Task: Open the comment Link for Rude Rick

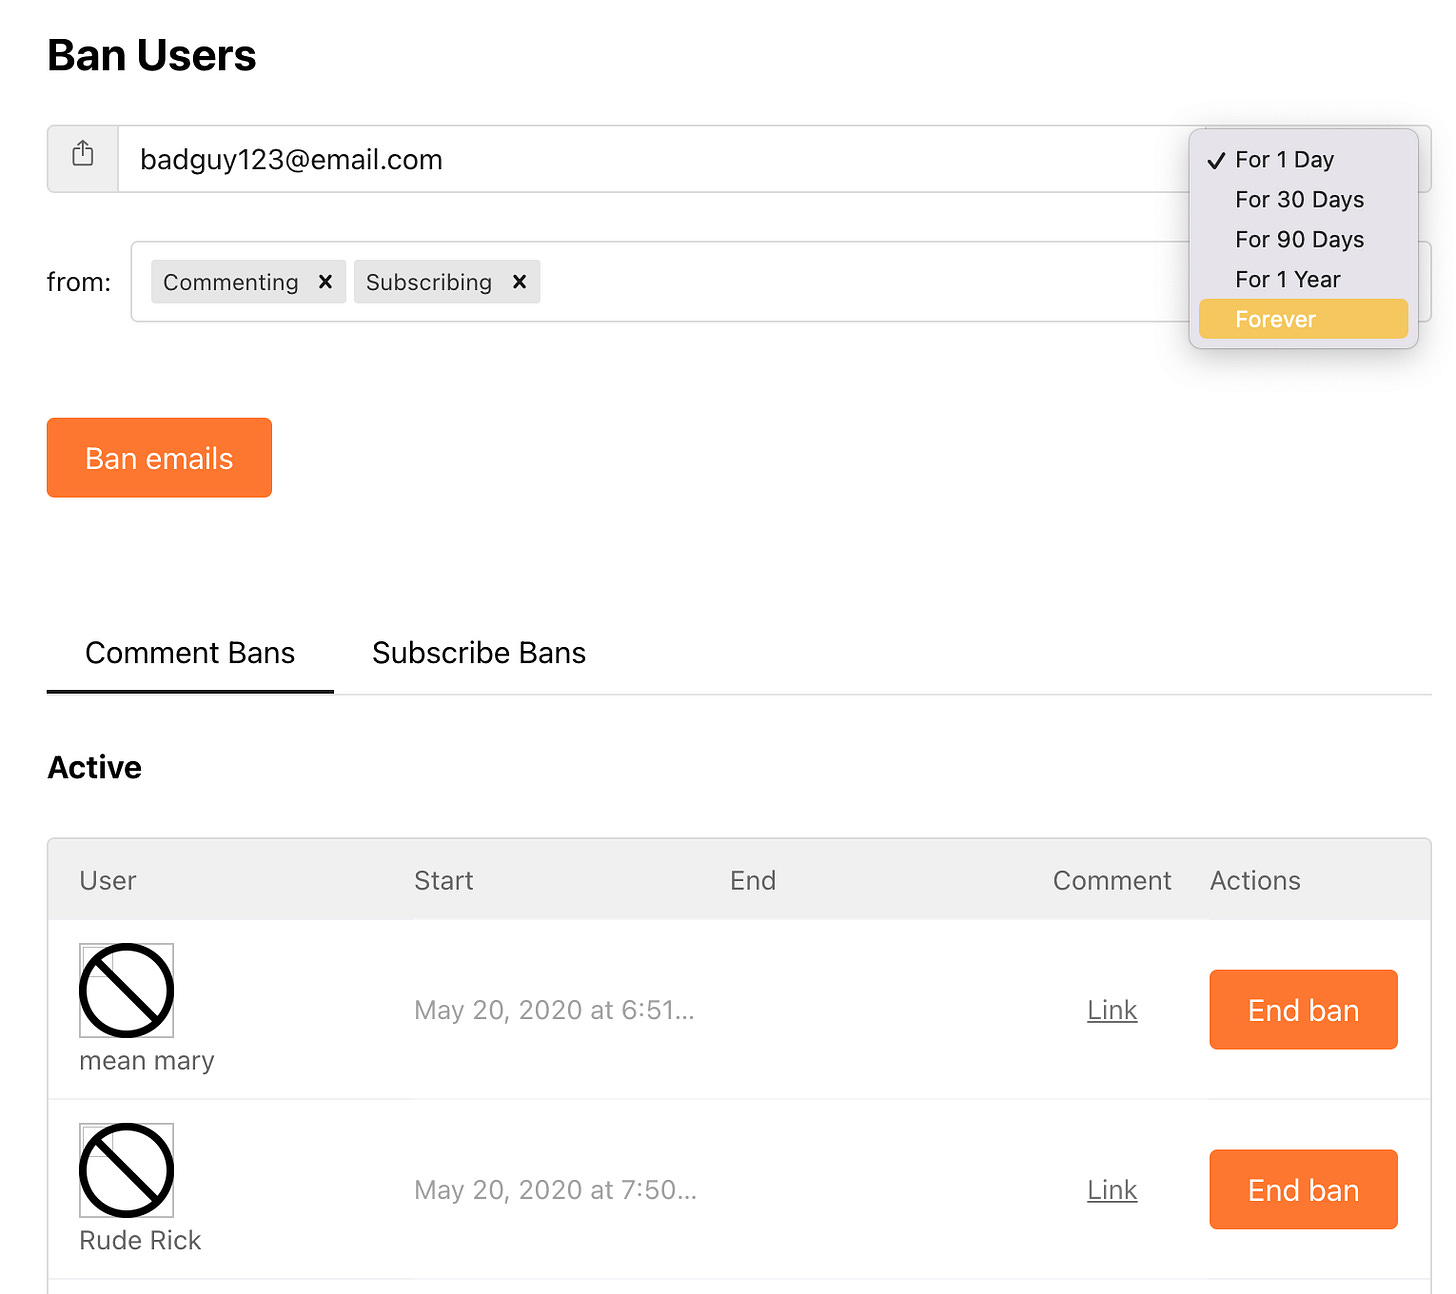Action: coord(1111,1189)
